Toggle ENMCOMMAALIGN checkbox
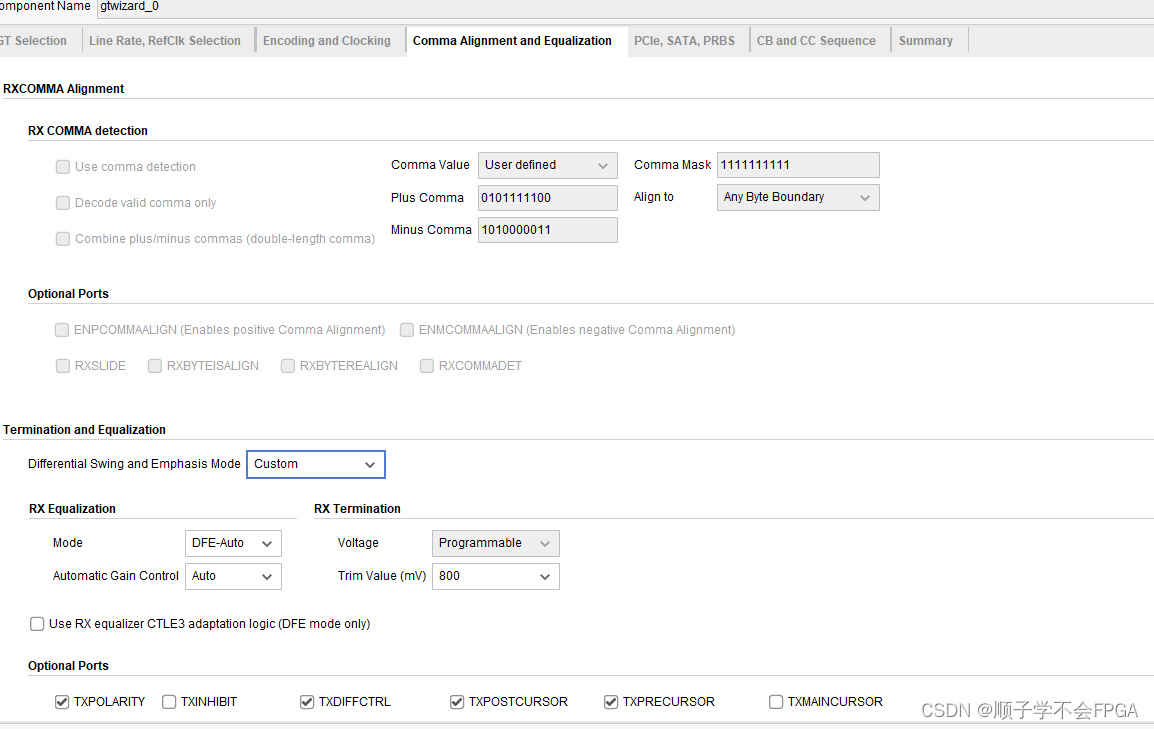1154x729 pixels. click(x=407, y=330)
